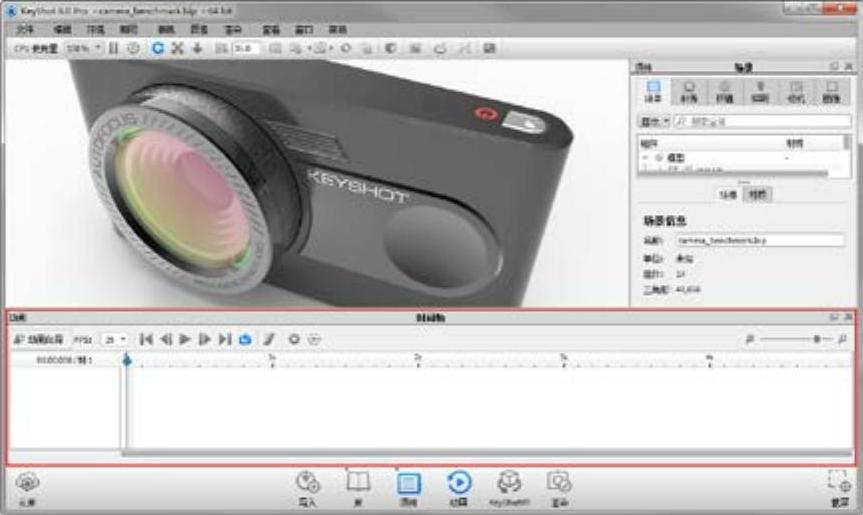The width and height of the screenshot is (863, 515).
Task: Open the fourth menu bar item
Action: click(129, 30)
